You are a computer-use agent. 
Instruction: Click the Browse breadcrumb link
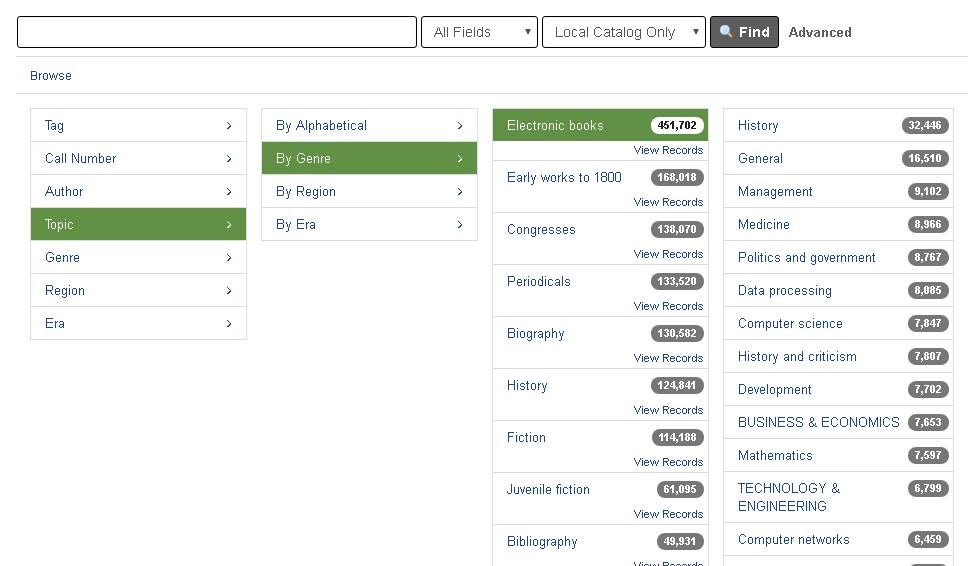click(51, 76)
